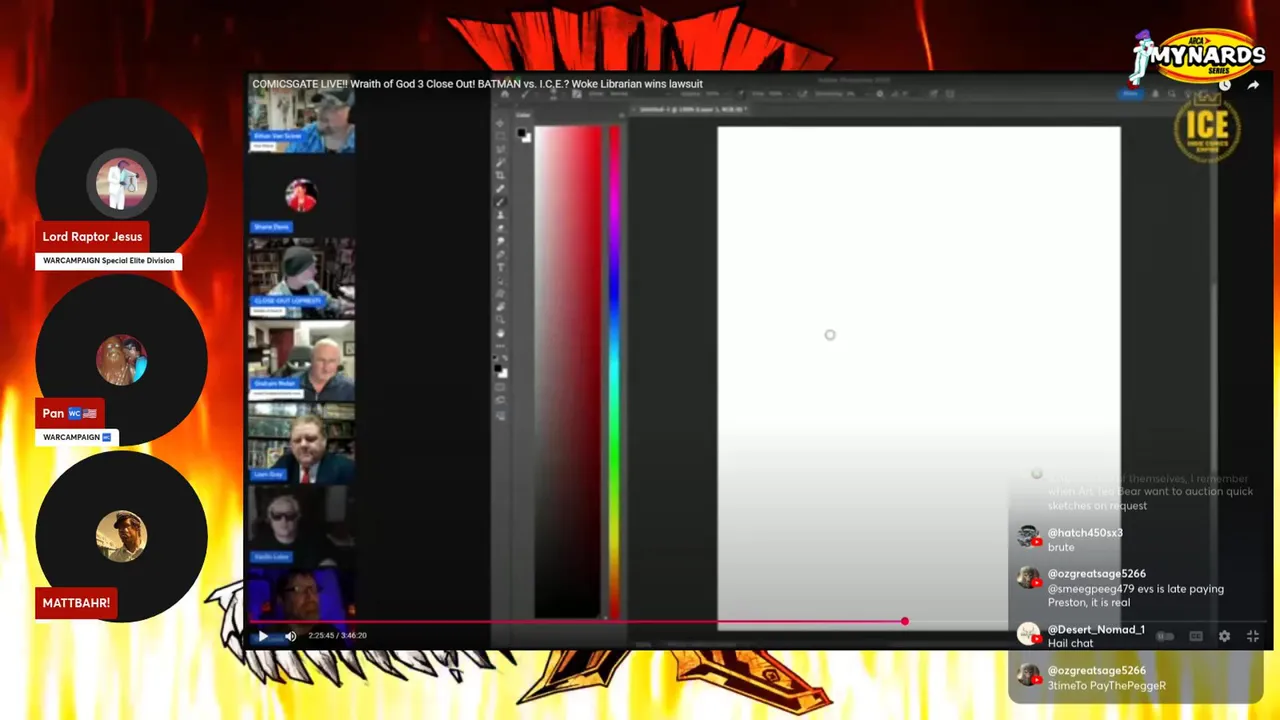Exit fullscreen in the video player
Image resolution: width=1280 pixels, height=720 pixels.
(x=1252, y=636)
